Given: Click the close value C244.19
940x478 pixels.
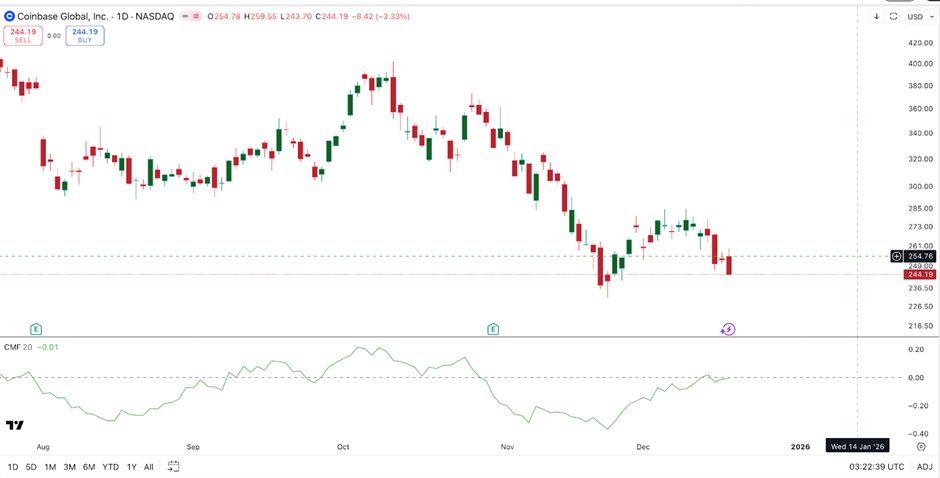Looking at the screenshot, I should (x=331, y=17).
